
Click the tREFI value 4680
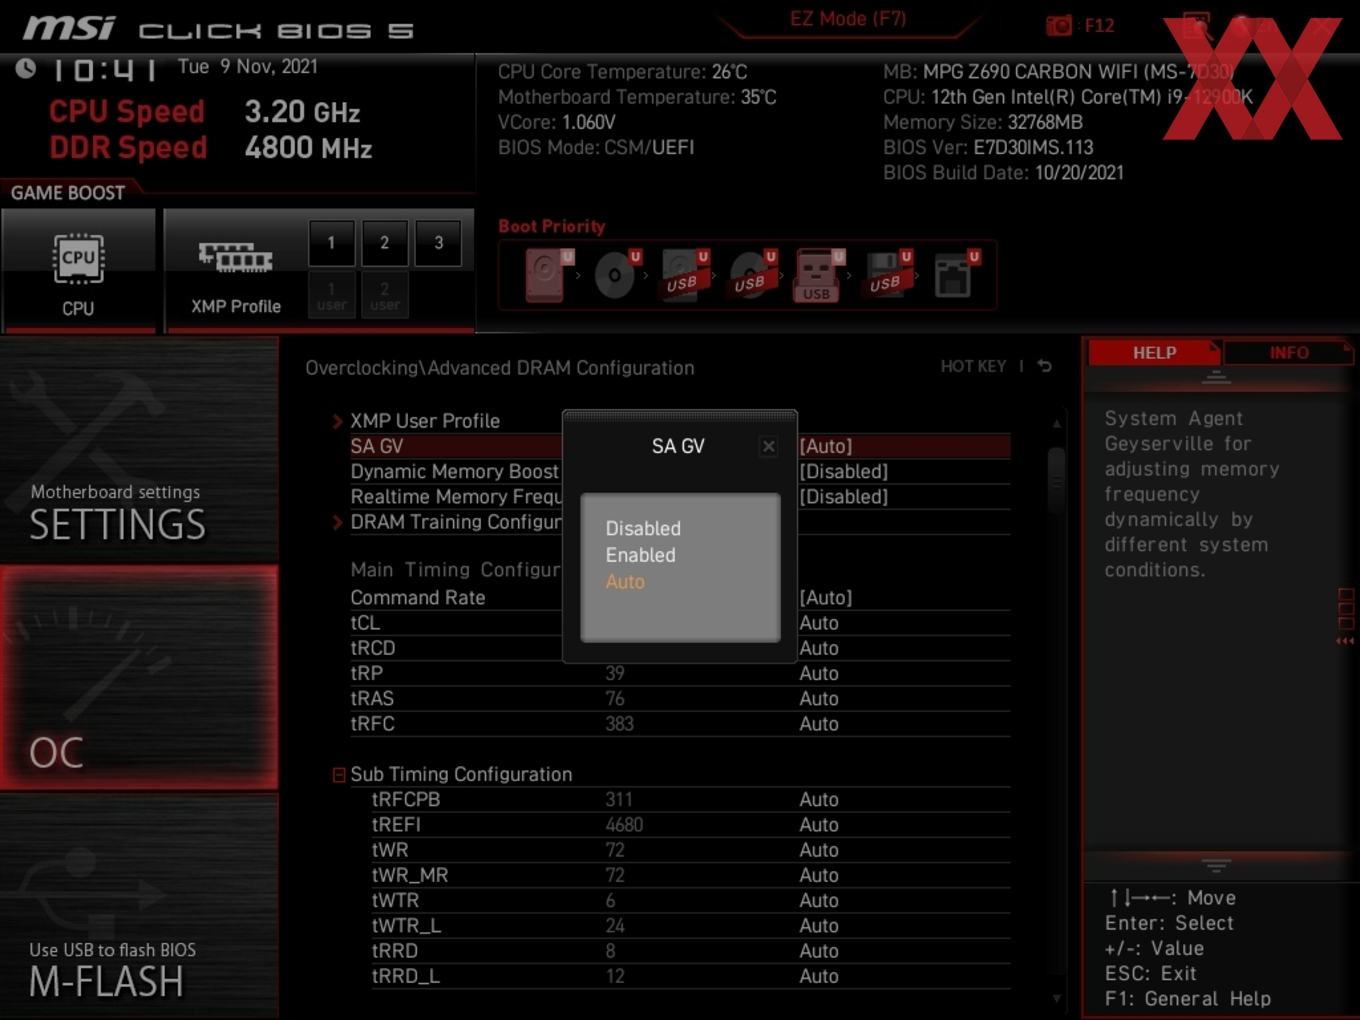click(x=624, y=825)
